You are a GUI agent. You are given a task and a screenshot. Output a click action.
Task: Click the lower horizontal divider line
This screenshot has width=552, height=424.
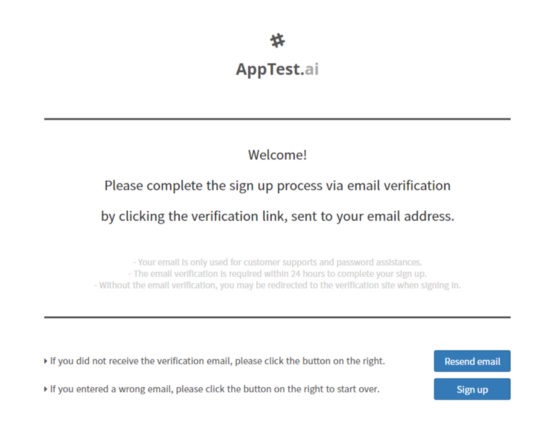click(x=277, y=317)
